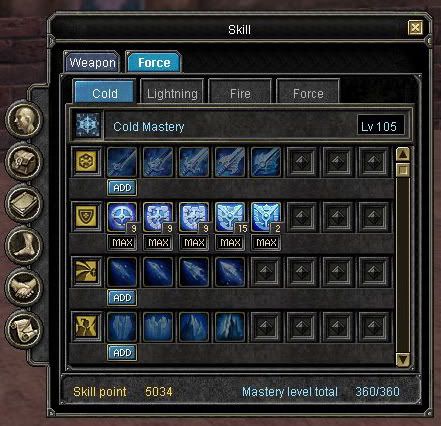Viewport: 441px width, 426px height.
Task: Click the scrollbar thumb handle
Action: 403,170
